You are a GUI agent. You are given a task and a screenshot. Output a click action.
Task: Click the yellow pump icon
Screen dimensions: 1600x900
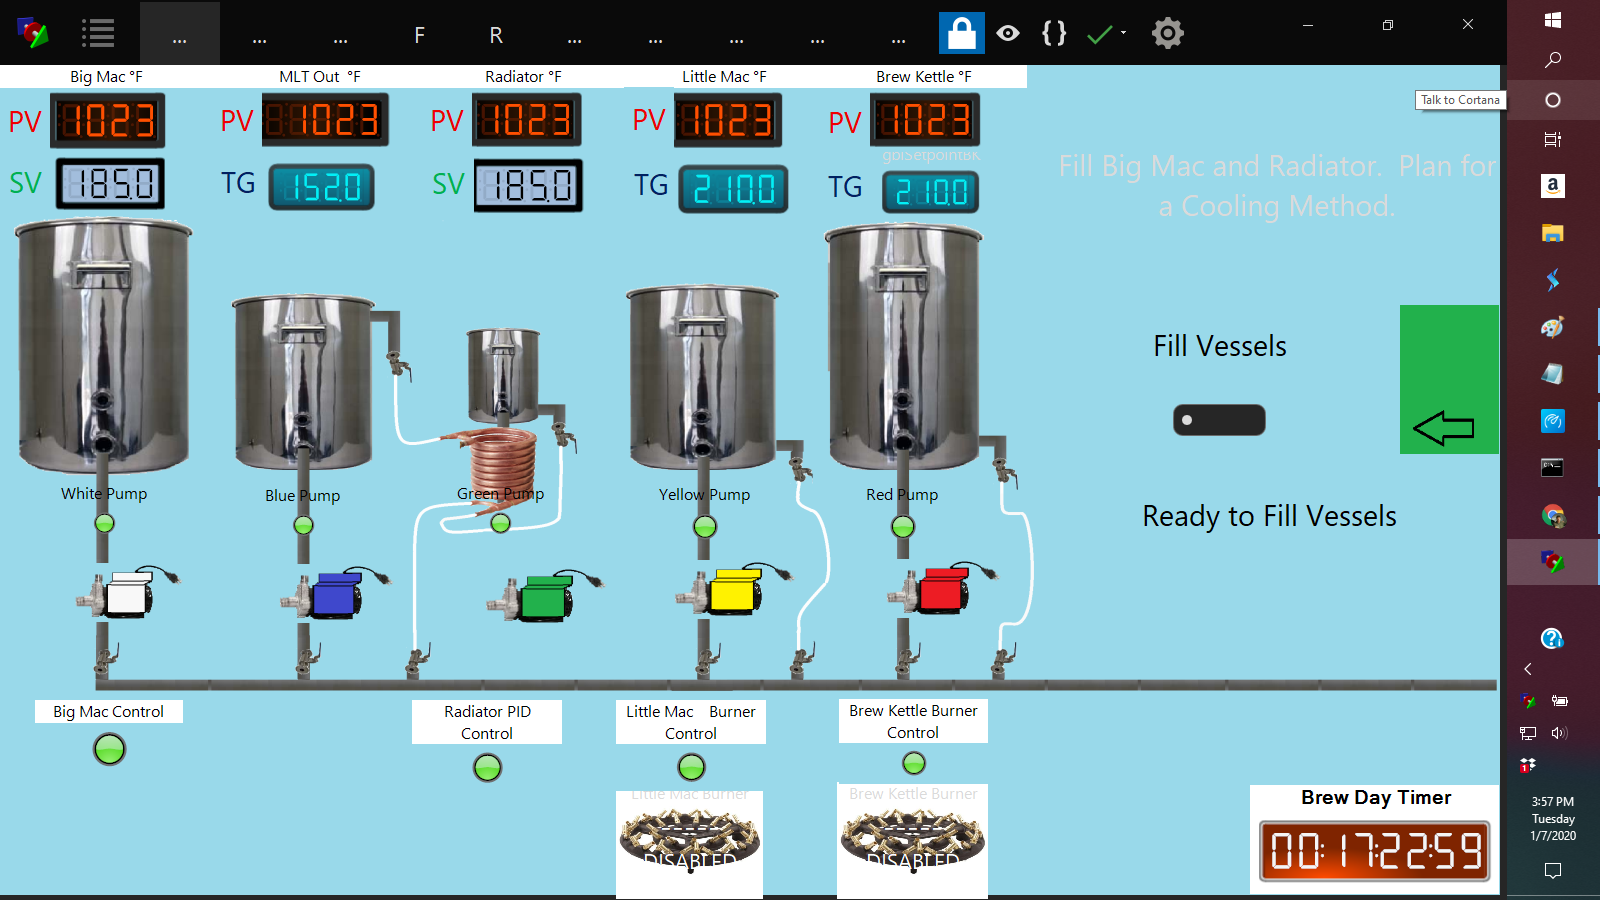pyautogui.click(x=735, y=590)
